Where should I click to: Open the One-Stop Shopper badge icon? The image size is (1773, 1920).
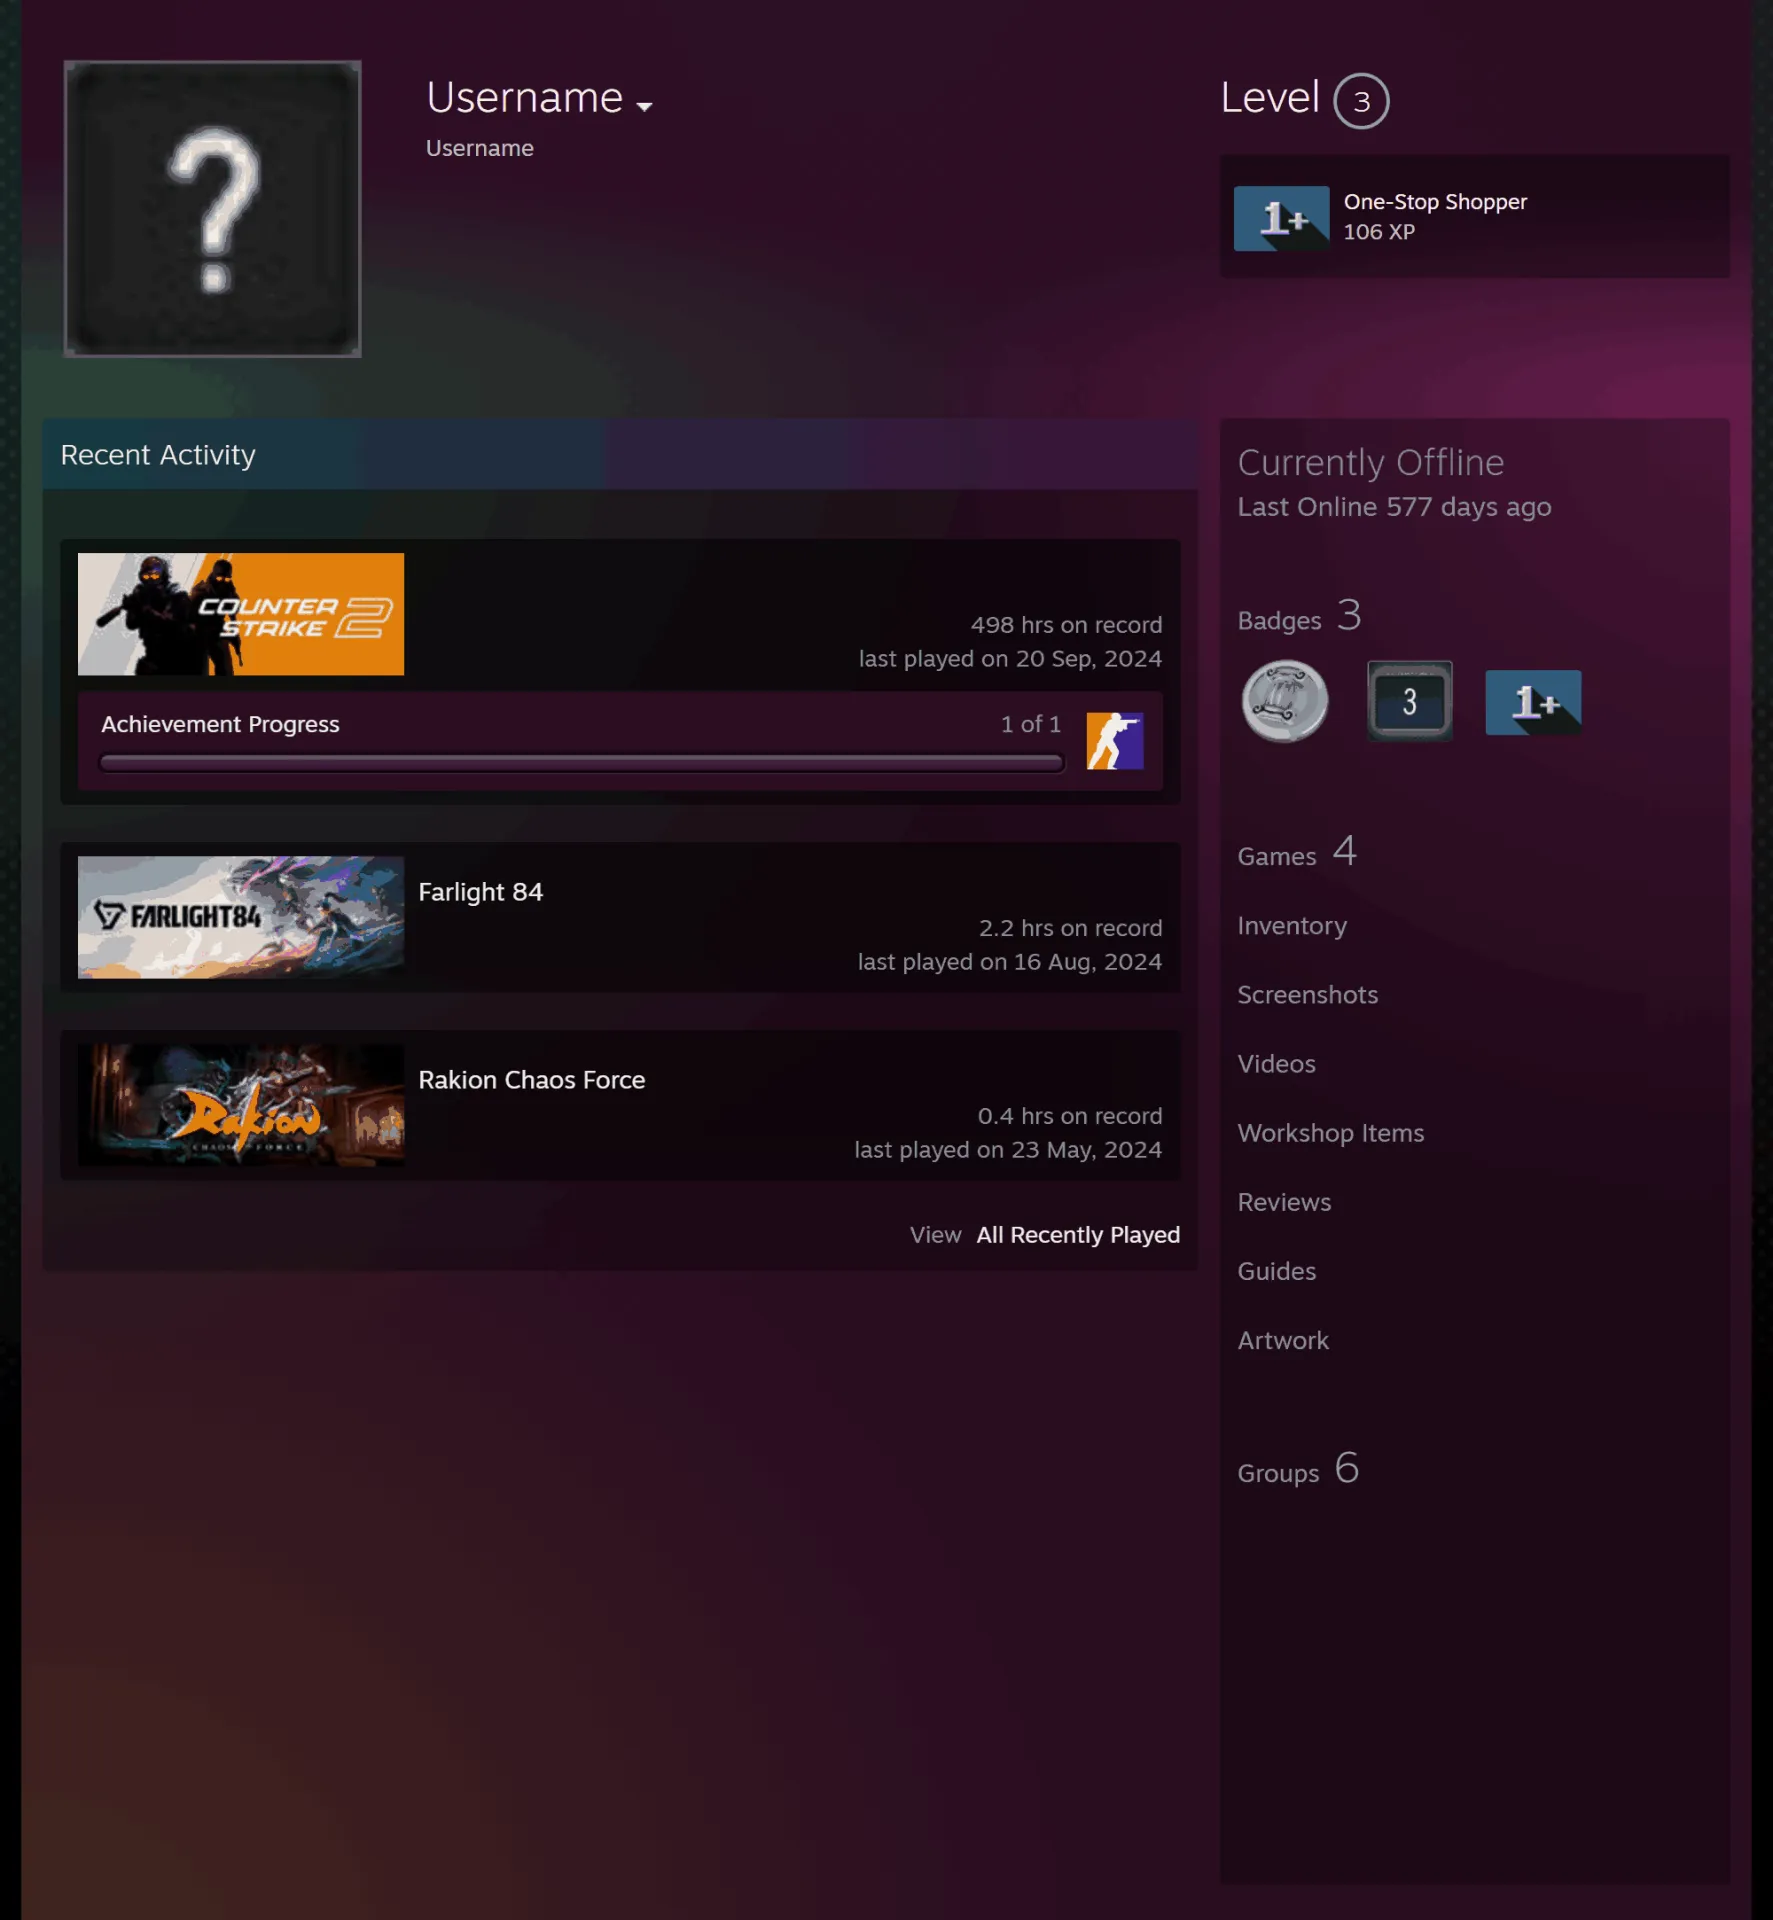point(1281,218)
